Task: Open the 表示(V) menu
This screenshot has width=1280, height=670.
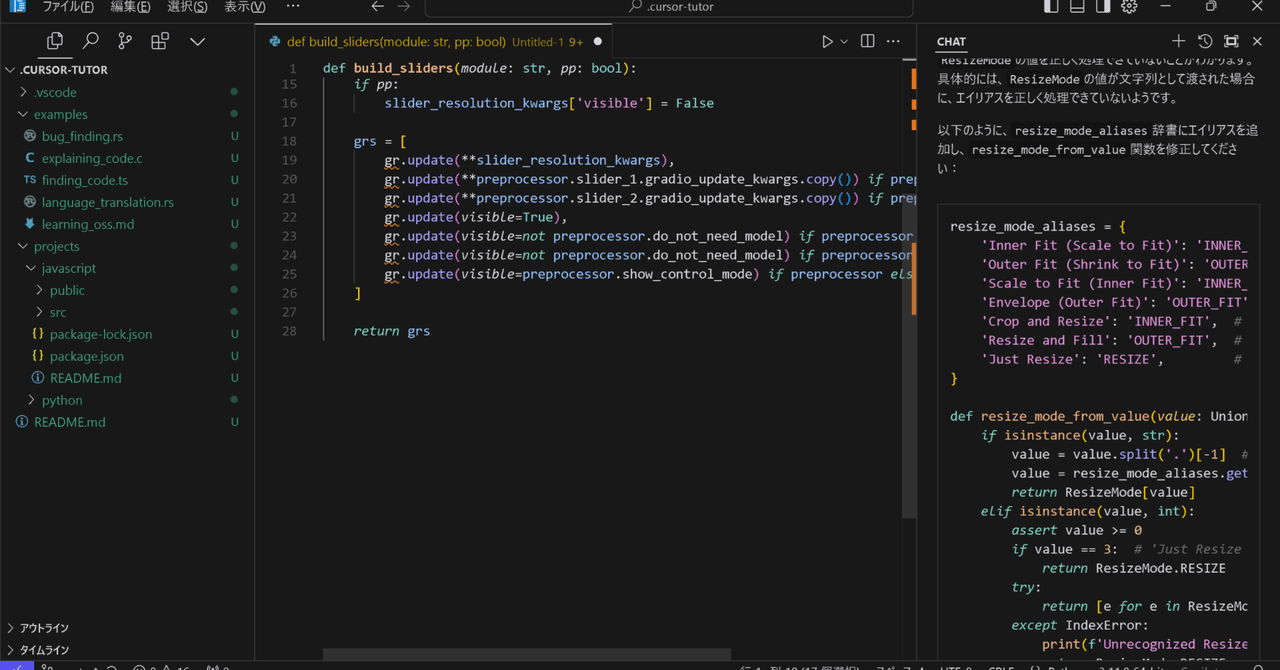Action: click(244, 7)
